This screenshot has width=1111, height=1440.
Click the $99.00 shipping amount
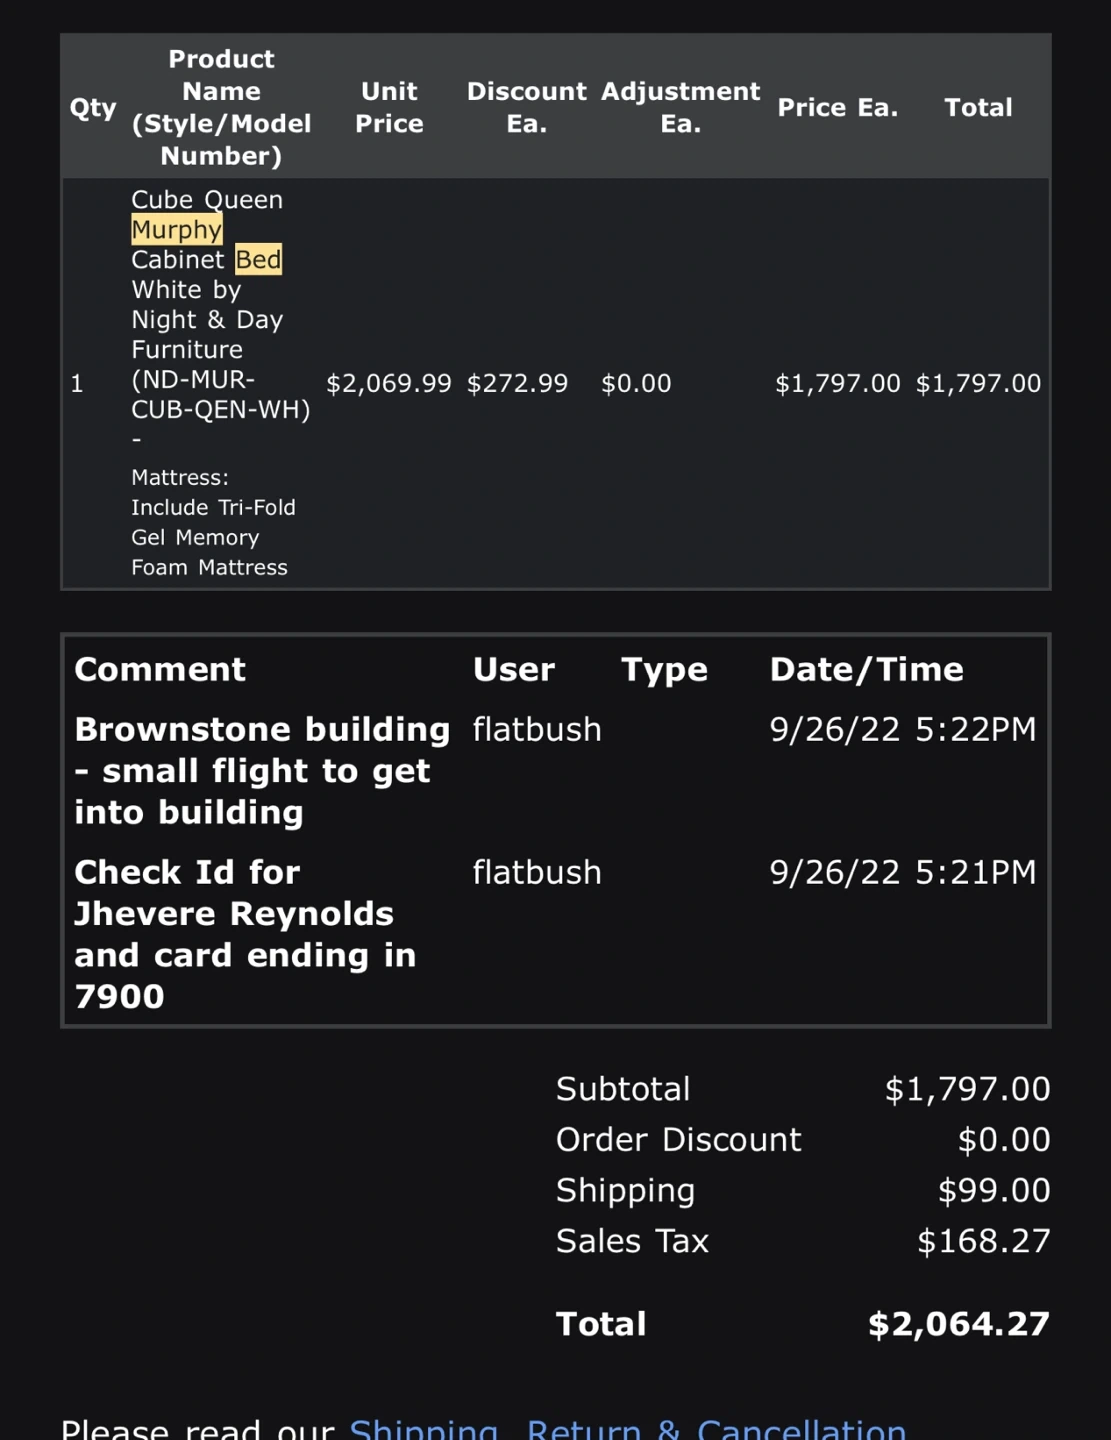tap(993, 1191)
